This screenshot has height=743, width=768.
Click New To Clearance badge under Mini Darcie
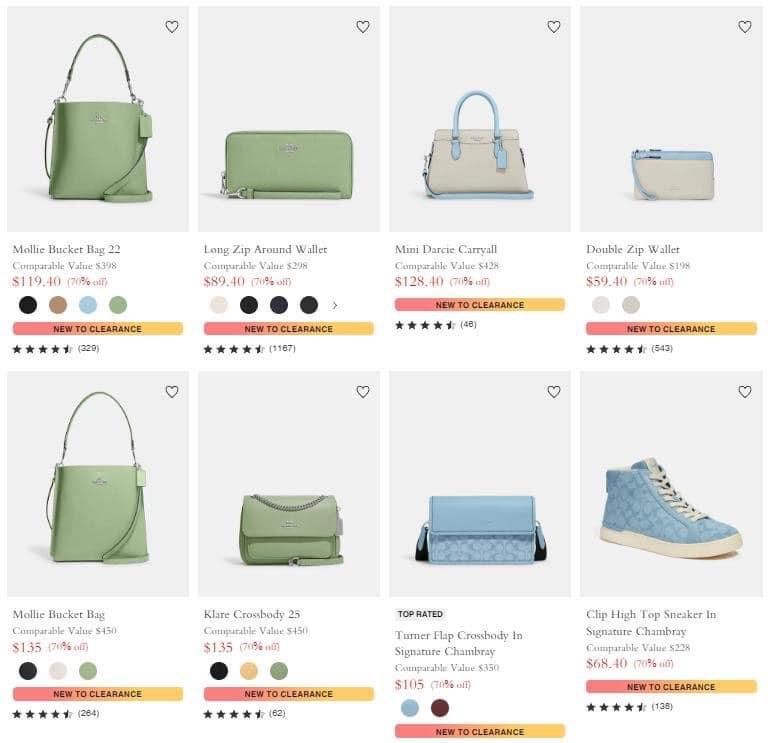(x=480, y=305)
